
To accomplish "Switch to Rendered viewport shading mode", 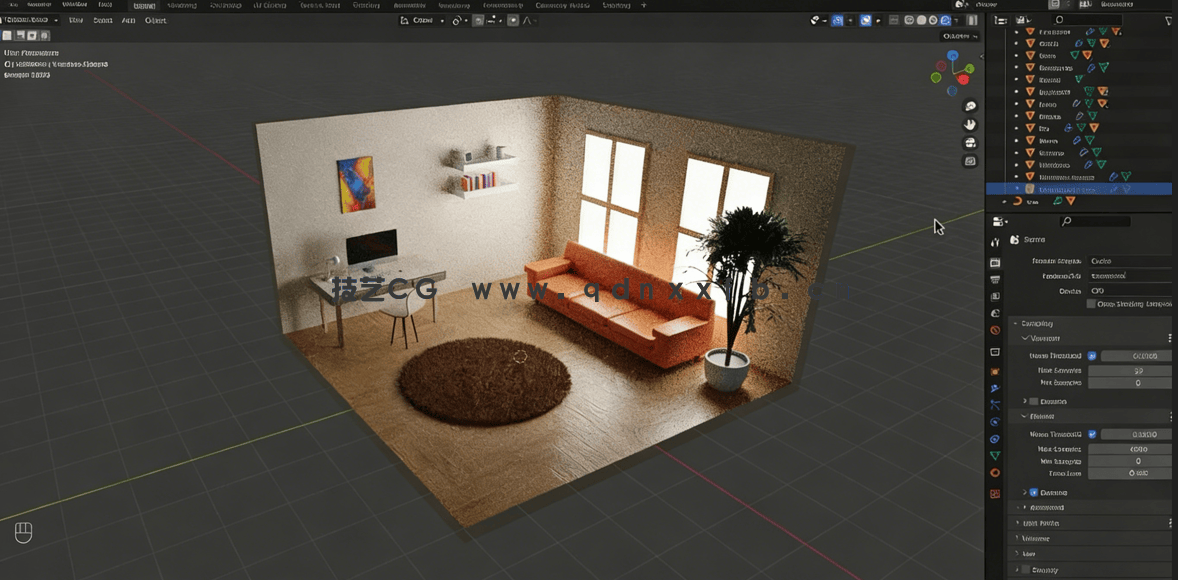I will 945,19.
